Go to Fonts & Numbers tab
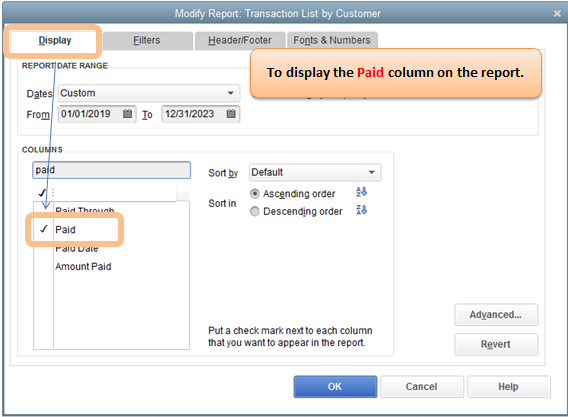The height and width of the screenshot is (417, 568). click(332, 40)
